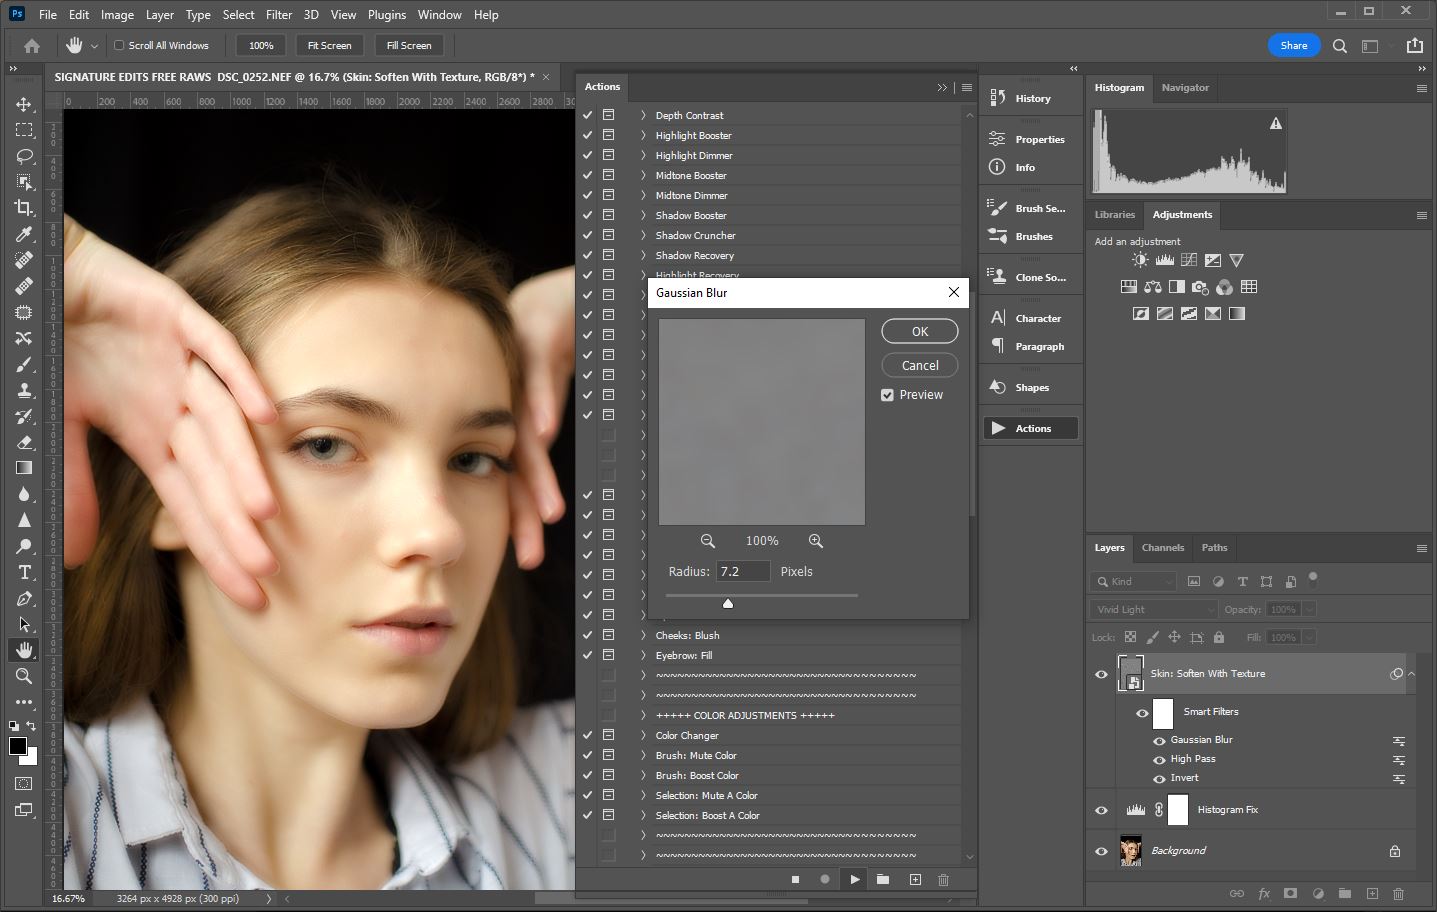1437x912 pixels.
Task: Click the Radius slider handle
Action: click(728, 603)
